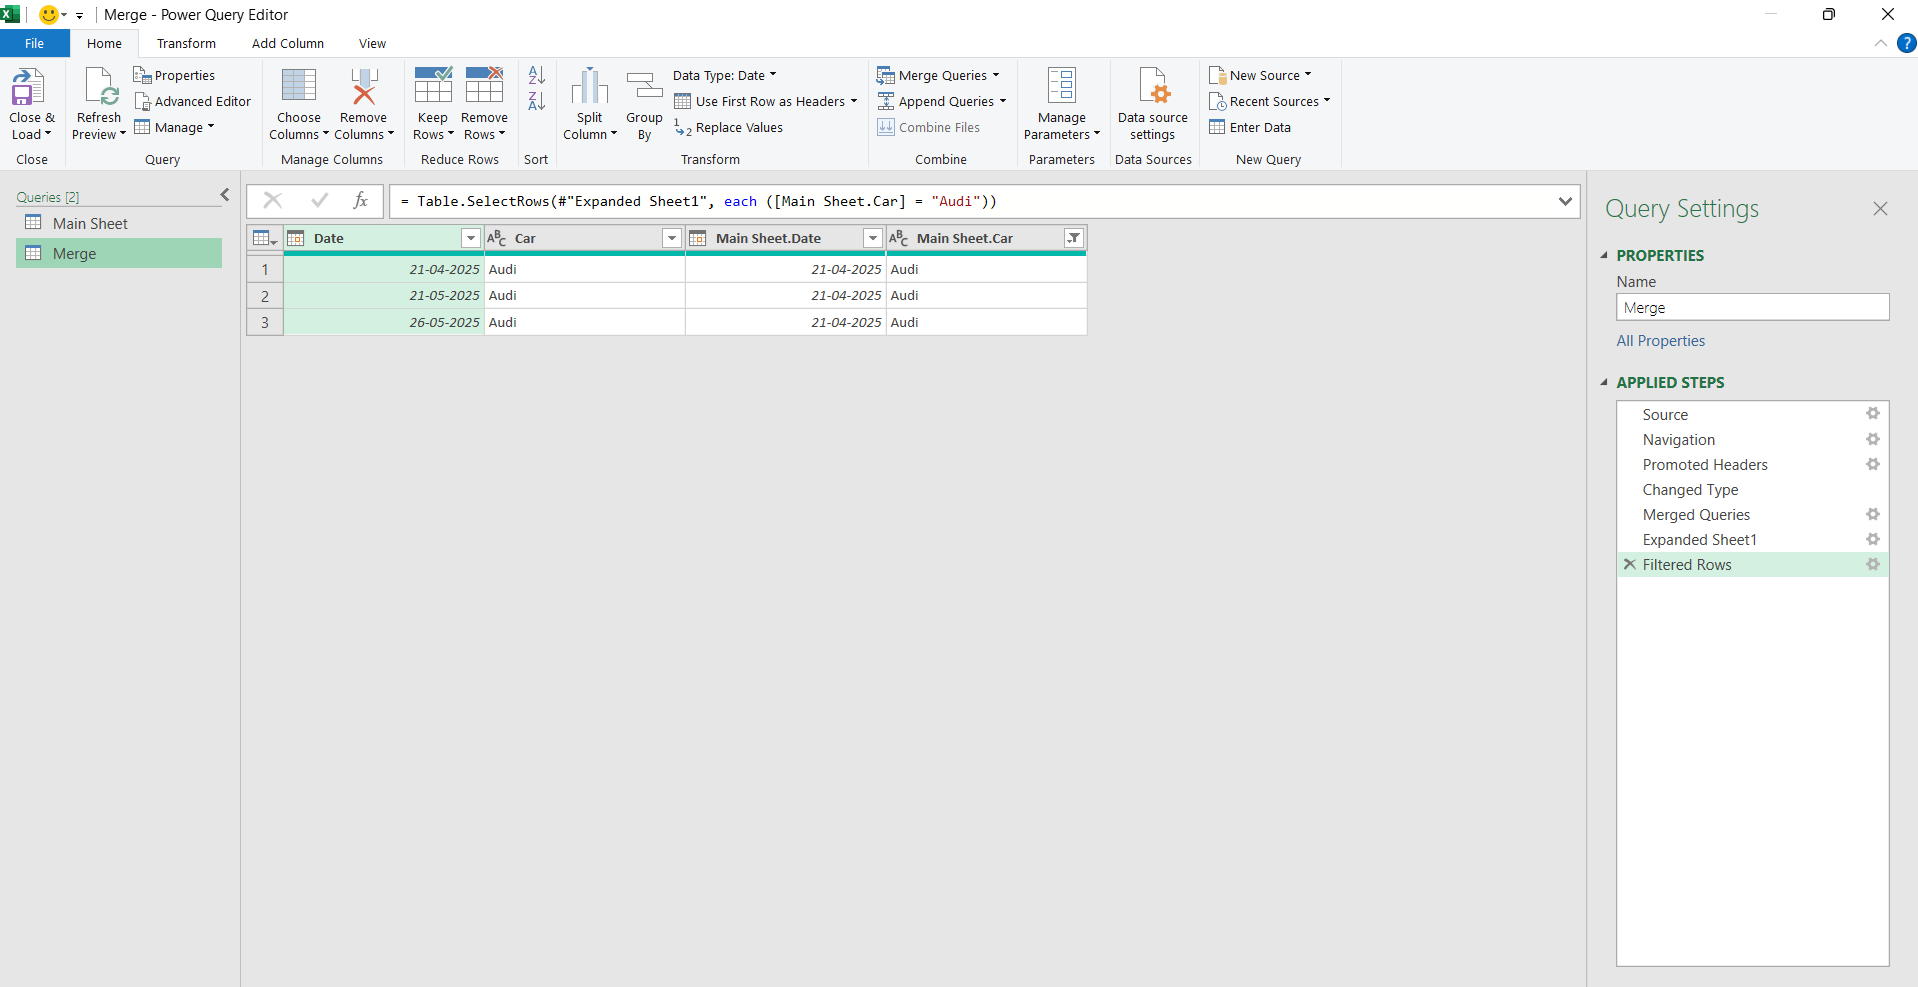Open settings gear for Expanded Sheet1 step
This screenshot has width=1918, height=987.
(1873, 539)
